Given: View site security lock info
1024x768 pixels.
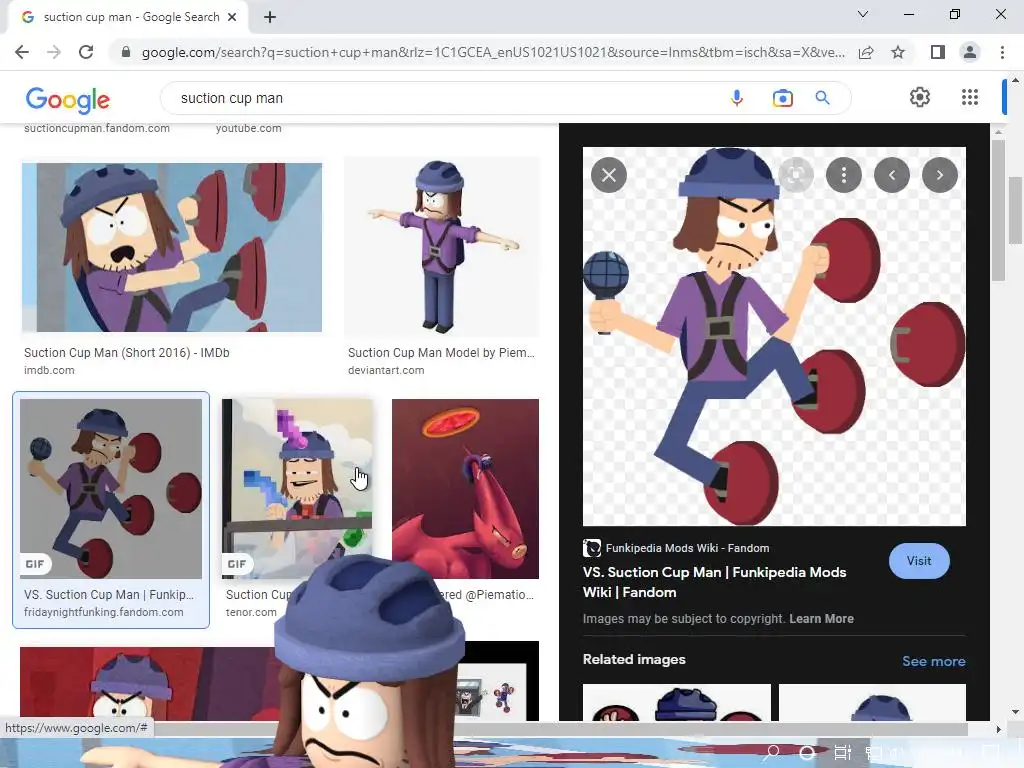Looking at the screenshot, I should 125,52.
